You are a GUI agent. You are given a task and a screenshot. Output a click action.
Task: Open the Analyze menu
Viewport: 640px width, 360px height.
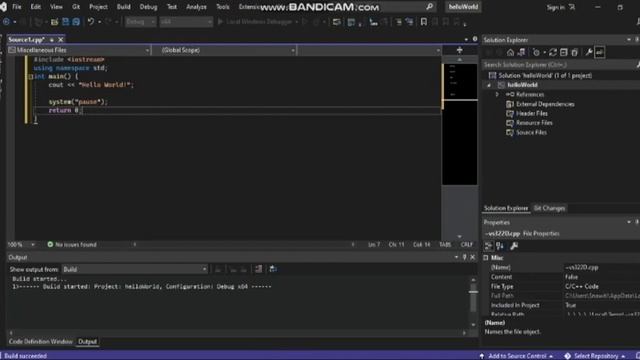click(x=196, y=7)
